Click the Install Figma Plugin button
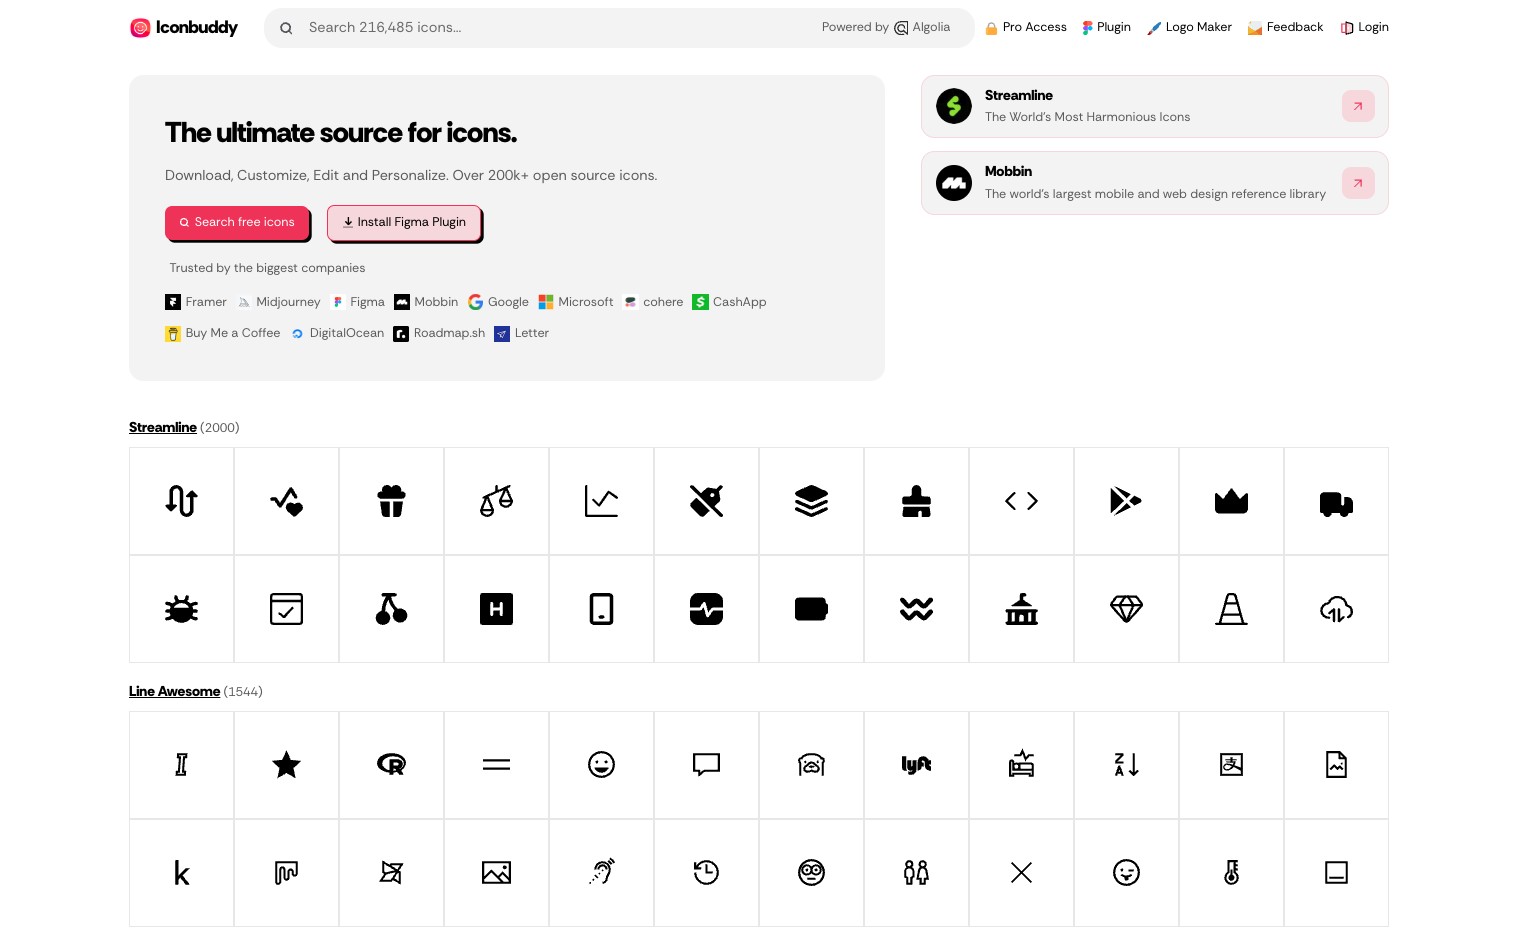Screen dimensions: 1522x943 (404, 222)
